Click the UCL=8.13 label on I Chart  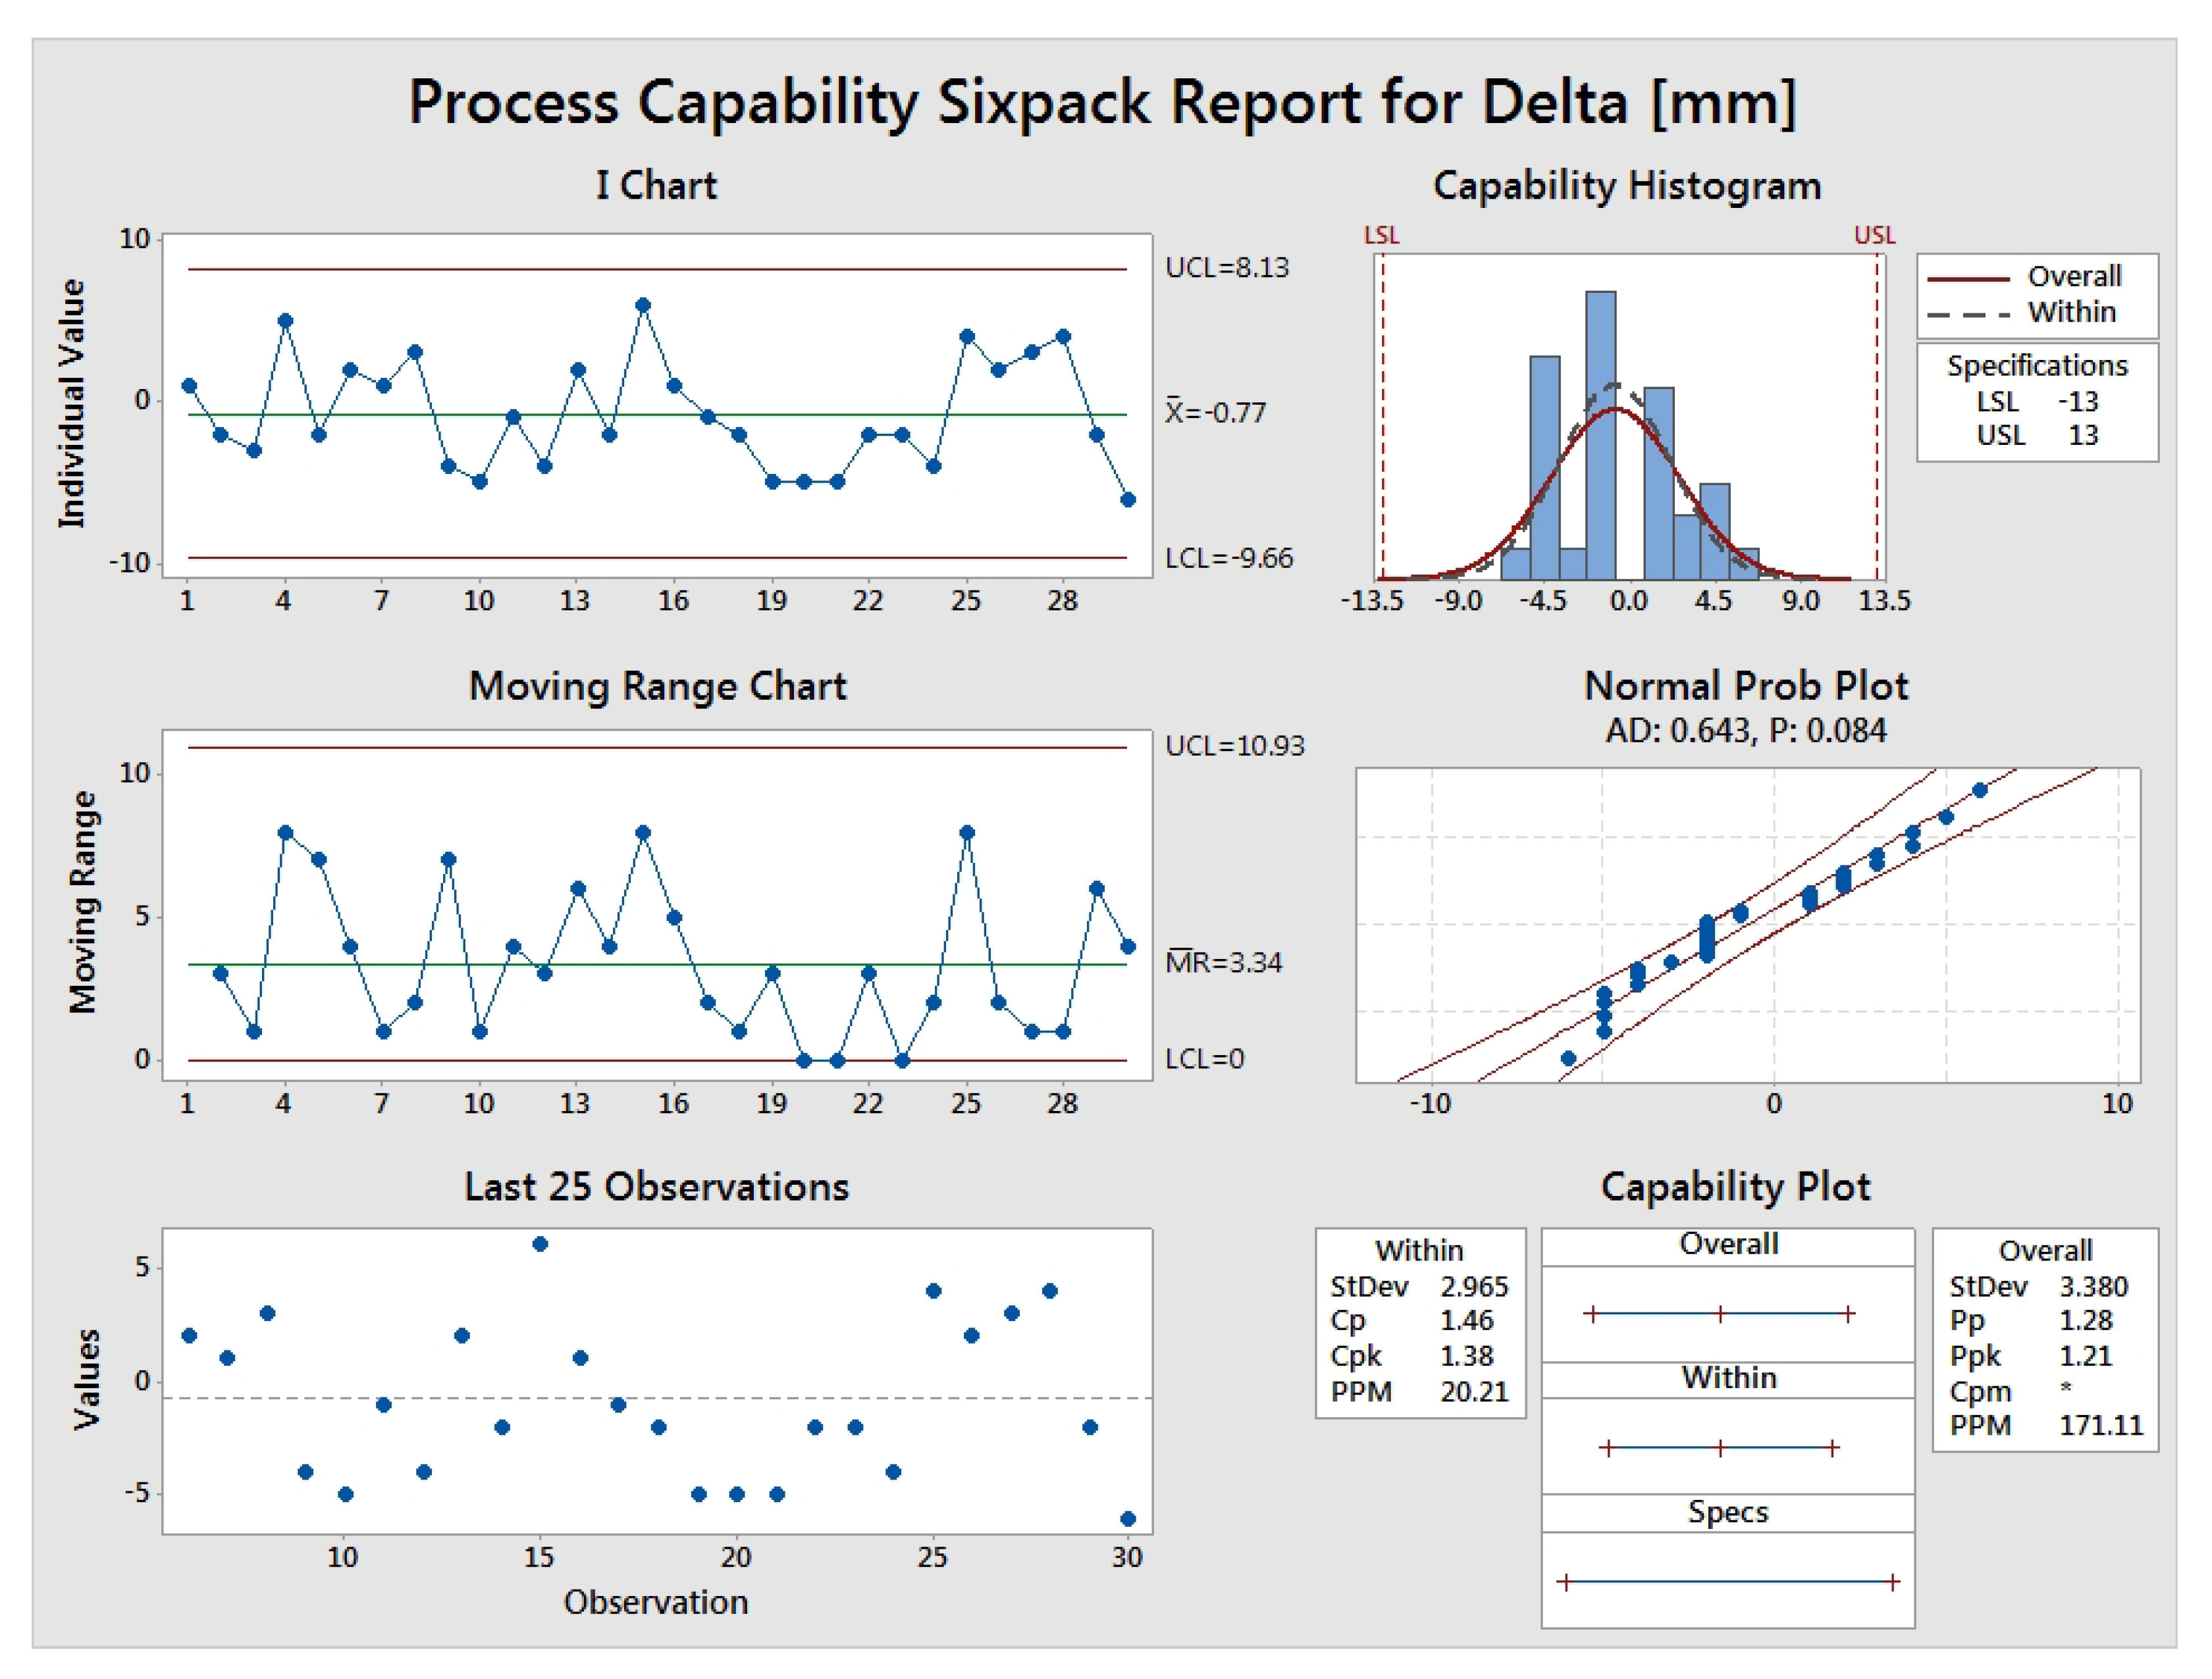1227,268
